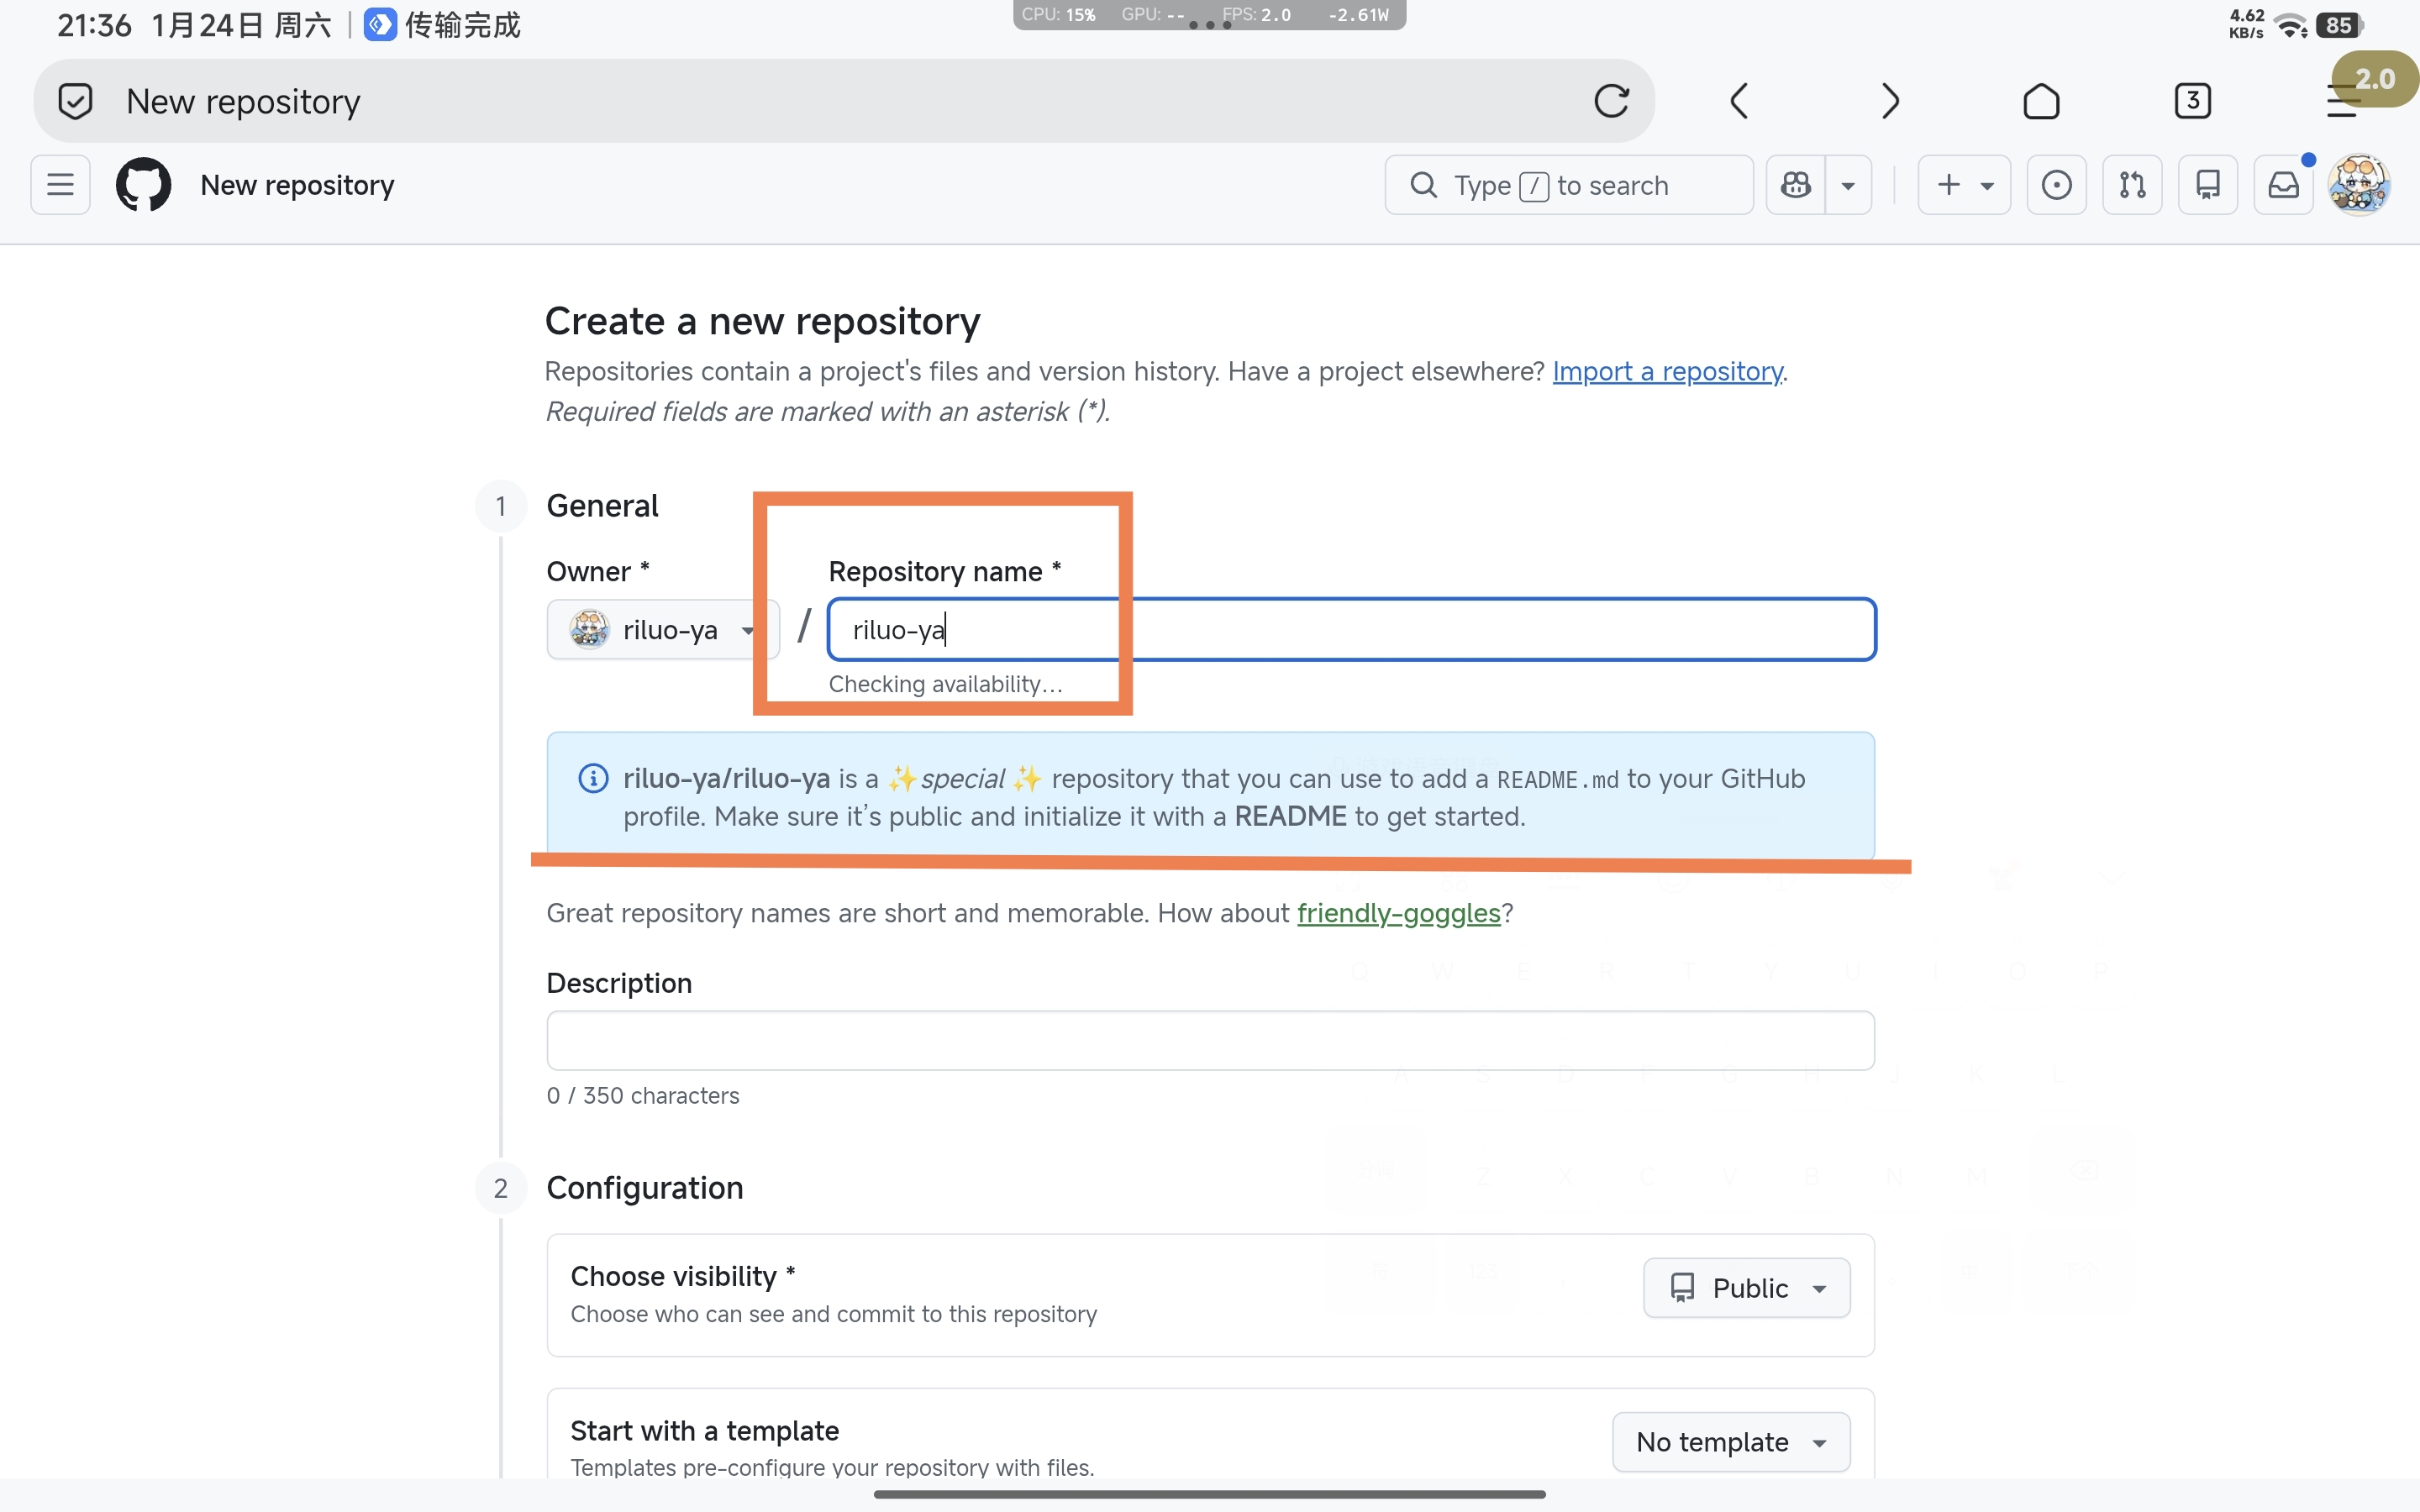This screenshot has width=2420, height=1512.
Task: Click the Import a repository link
Action: tap(1667, 371)
